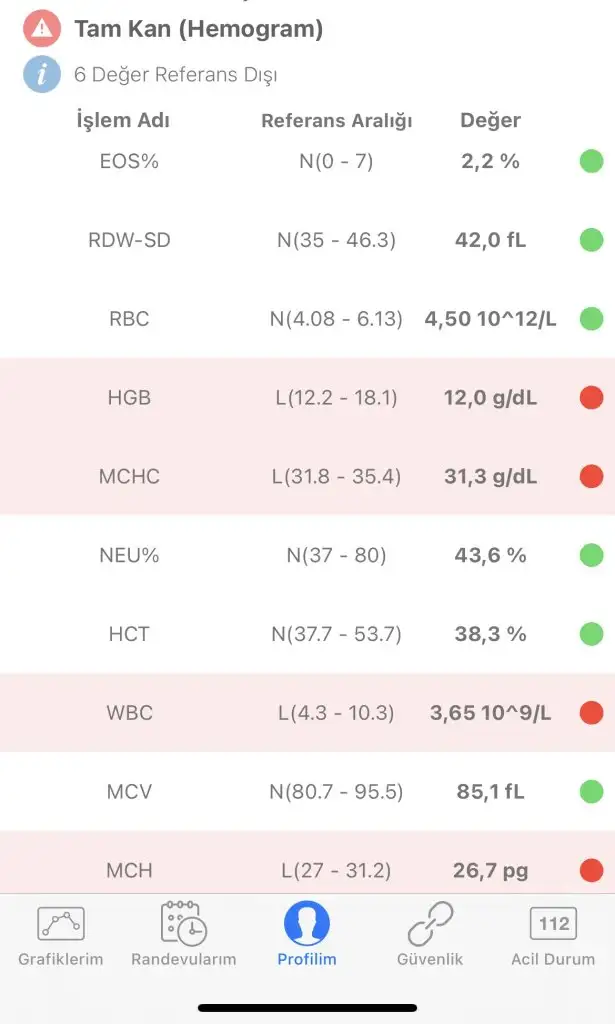This screenshot has width=615, height=1024.
Task: Open Randevularım calendar icon
Action: pyautogui.click(x=183, y=923)
